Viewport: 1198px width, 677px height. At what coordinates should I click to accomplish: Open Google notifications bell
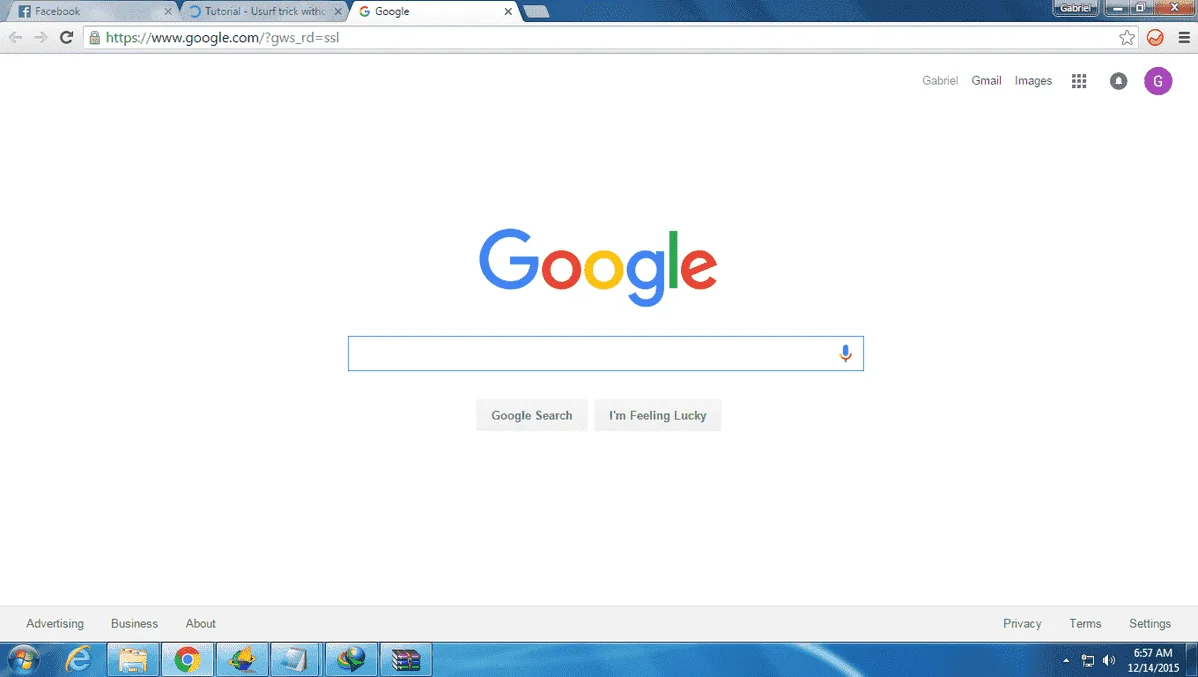tap(1119, 81)
